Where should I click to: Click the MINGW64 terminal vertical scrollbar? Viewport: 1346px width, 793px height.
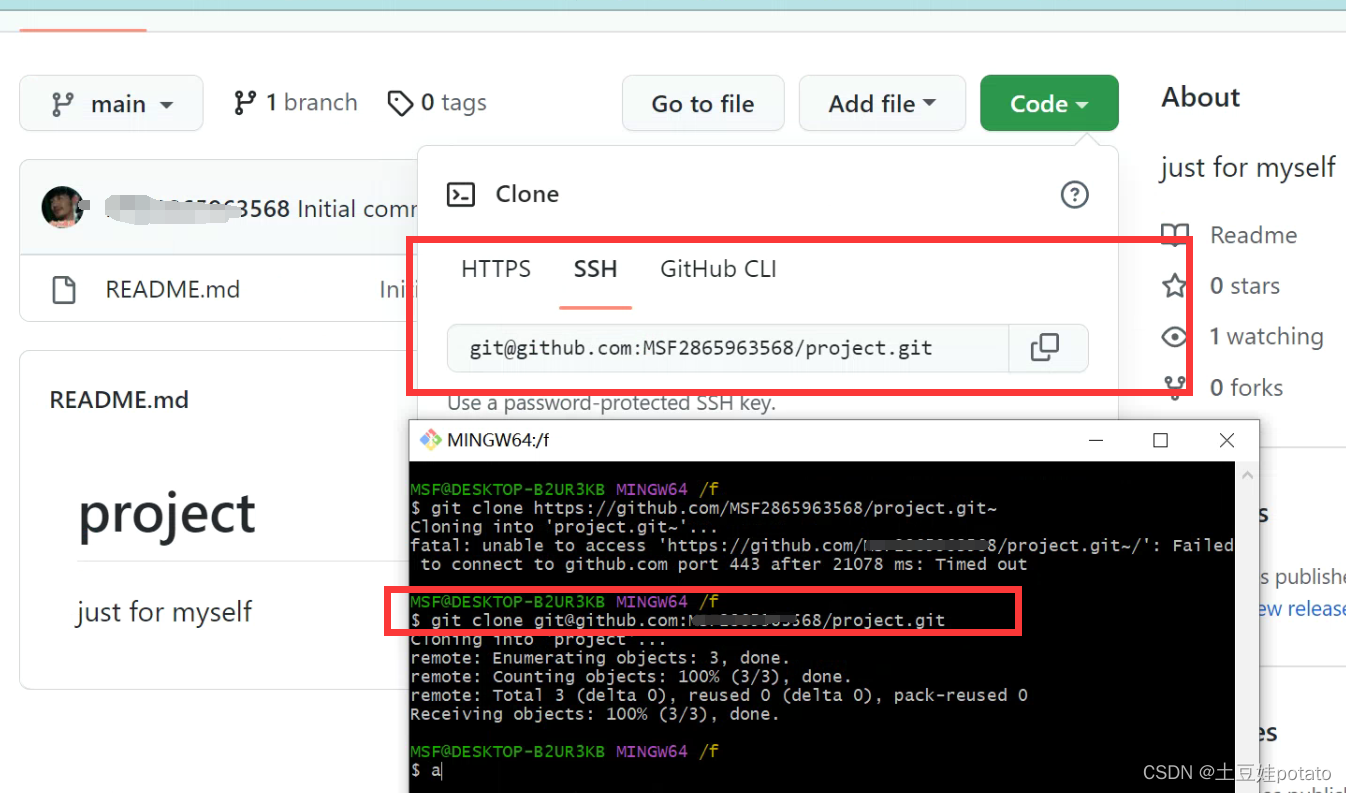(1247, 627)
